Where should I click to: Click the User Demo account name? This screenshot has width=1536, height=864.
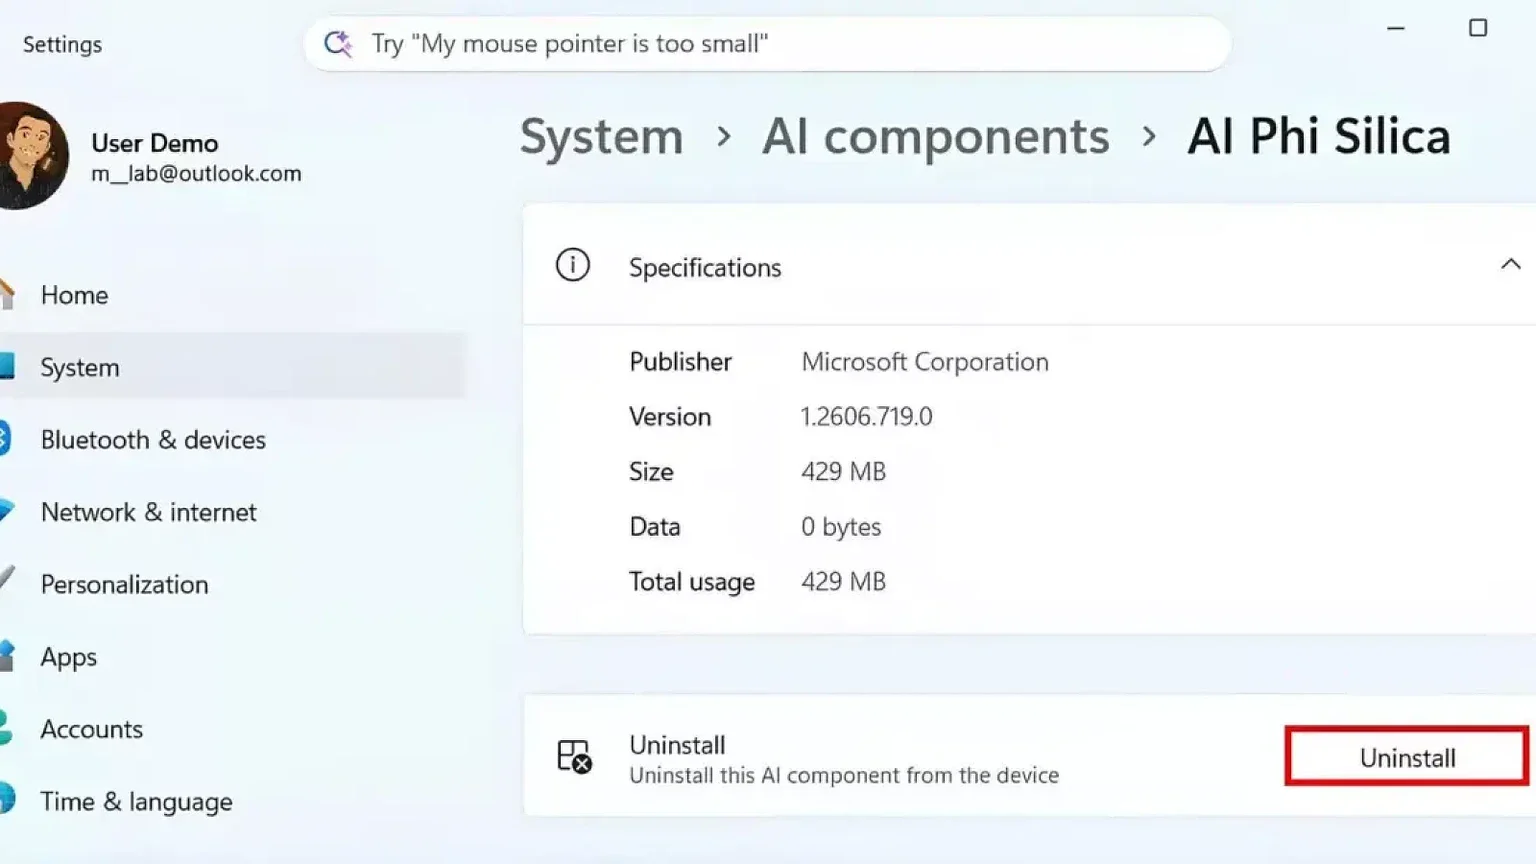pyautogui.click(x=155, y=143)
